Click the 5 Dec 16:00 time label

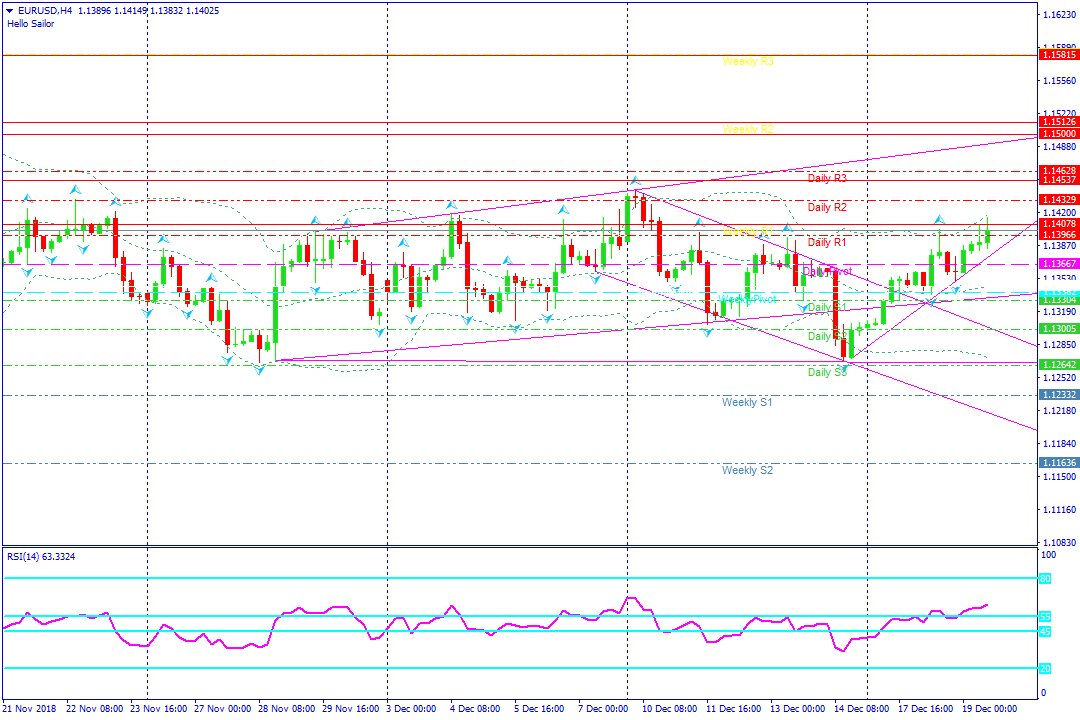(x=539, y=709)
